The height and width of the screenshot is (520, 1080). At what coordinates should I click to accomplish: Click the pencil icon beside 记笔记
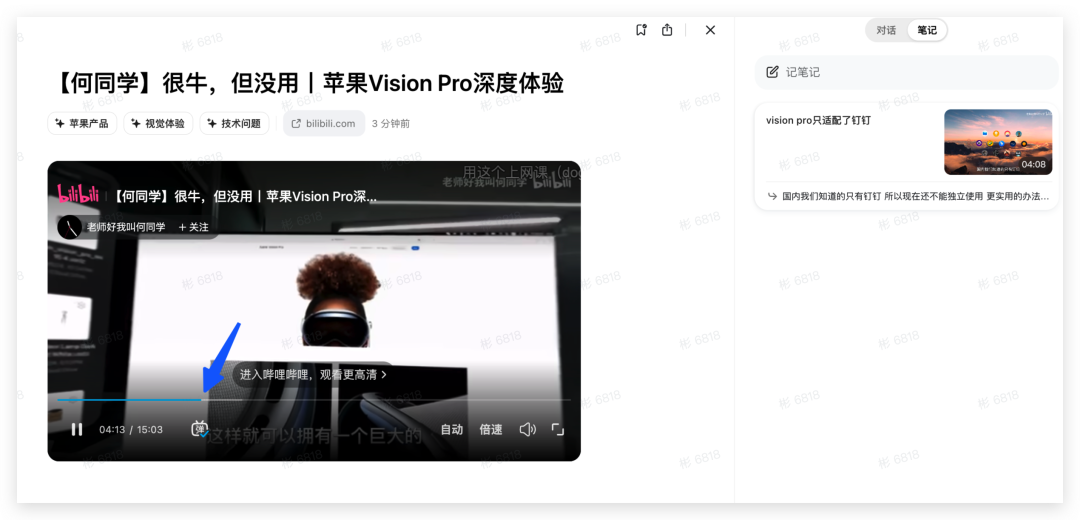tap(773, 72)
